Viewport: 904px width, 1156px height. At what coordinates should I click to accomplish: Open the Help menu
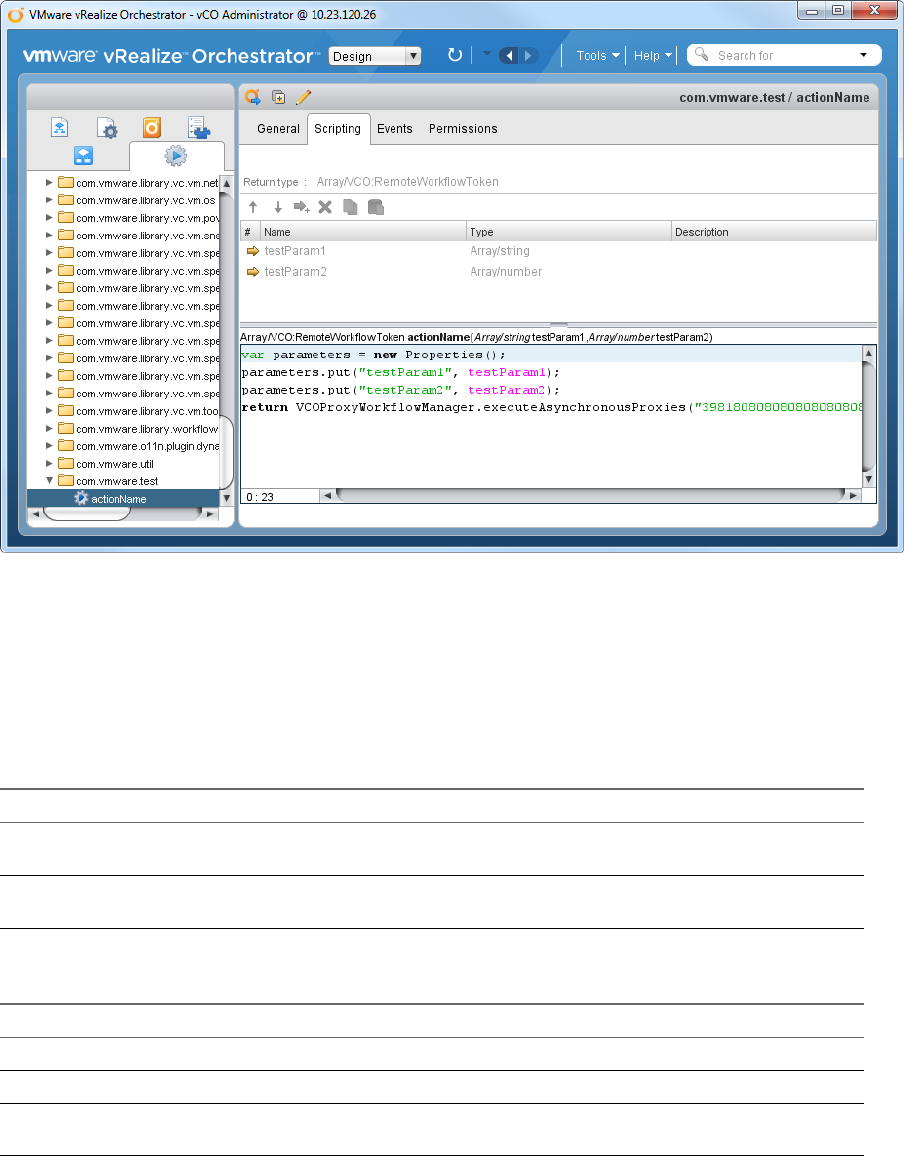(x=653, y=55)
